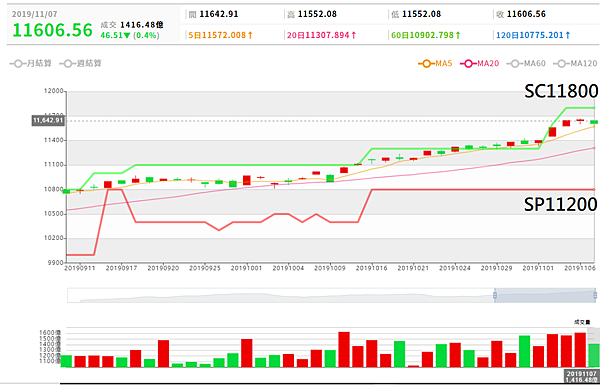Click the close price 11606.56
Image resolution: width=600 pixels, height=386 pixels.
click(526, 14)
